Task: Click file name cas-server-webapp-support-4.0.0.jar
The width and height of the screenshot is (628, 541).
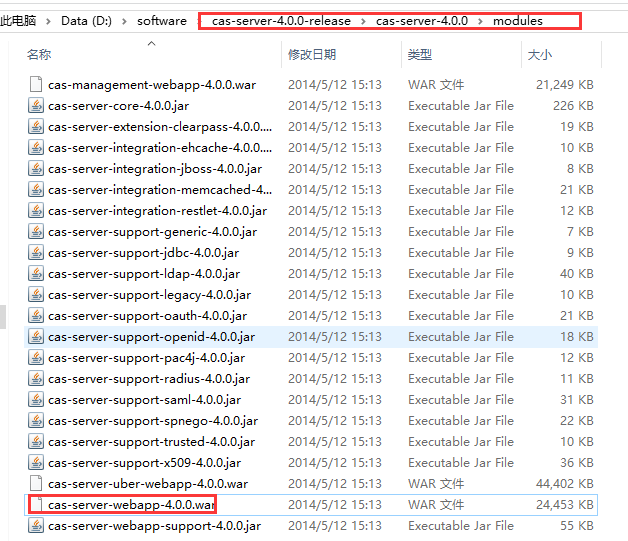Action: coord(154,526)
